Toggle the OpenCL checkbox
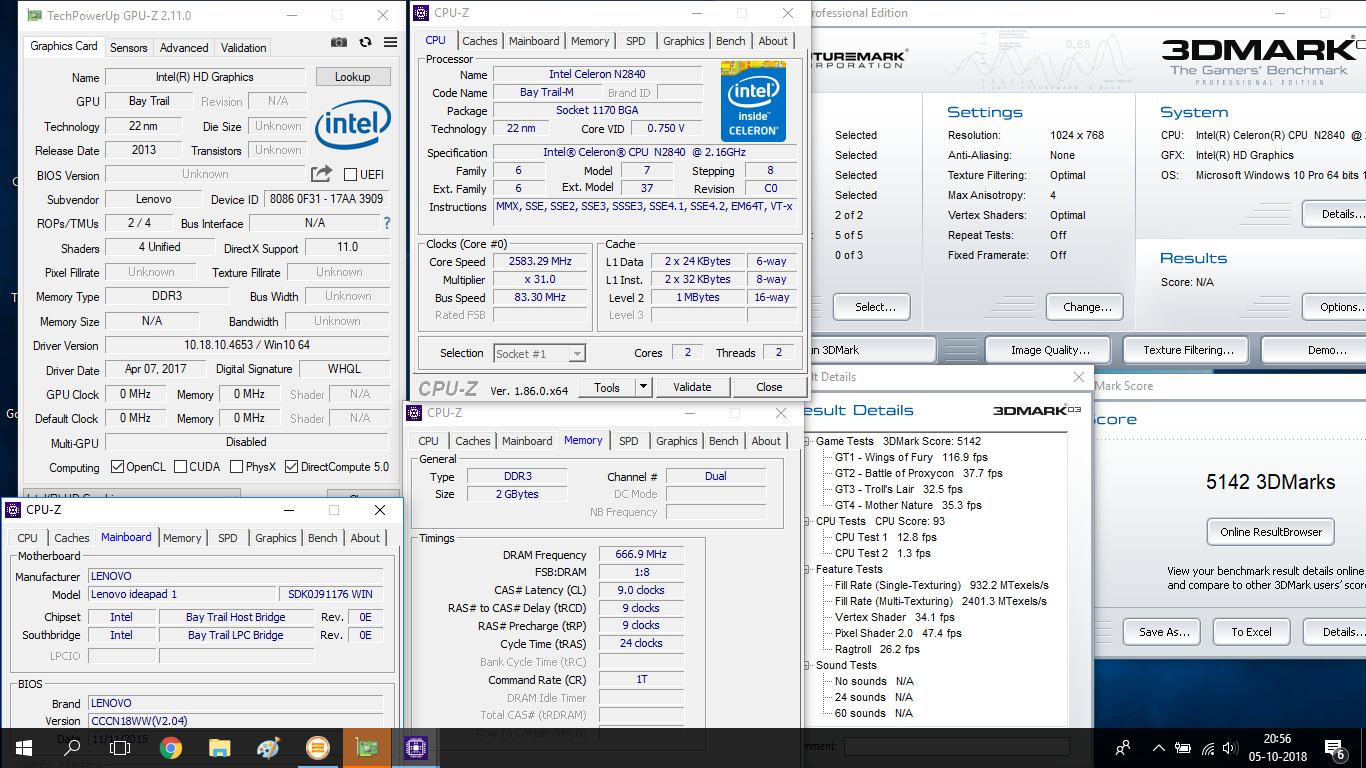Viewport: 1366px width, 768px height. 117,467
